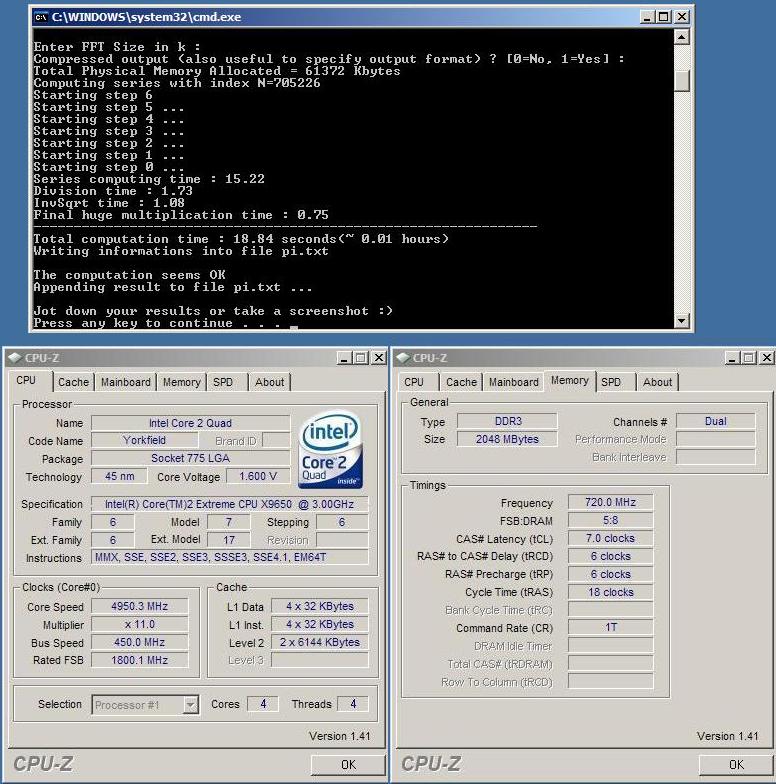This screenshot has height=784, width=776.
Task: Open About tab in right CPU-Z window
Action: 658,382
